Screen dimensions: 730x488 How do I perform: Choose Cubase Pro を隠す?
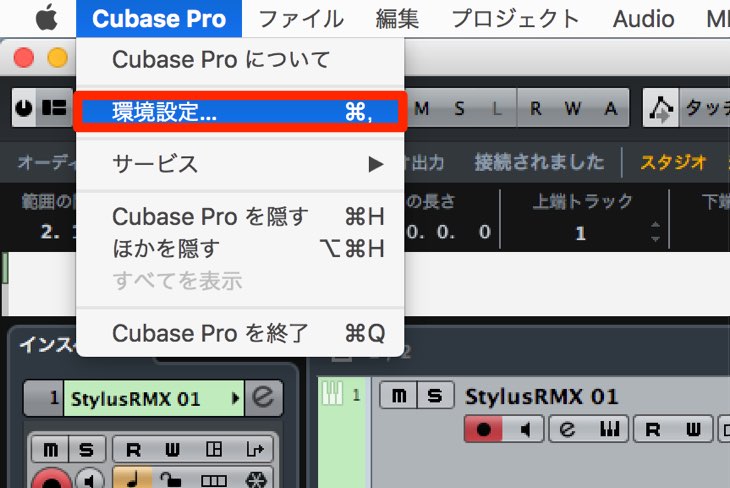point(240,217)
